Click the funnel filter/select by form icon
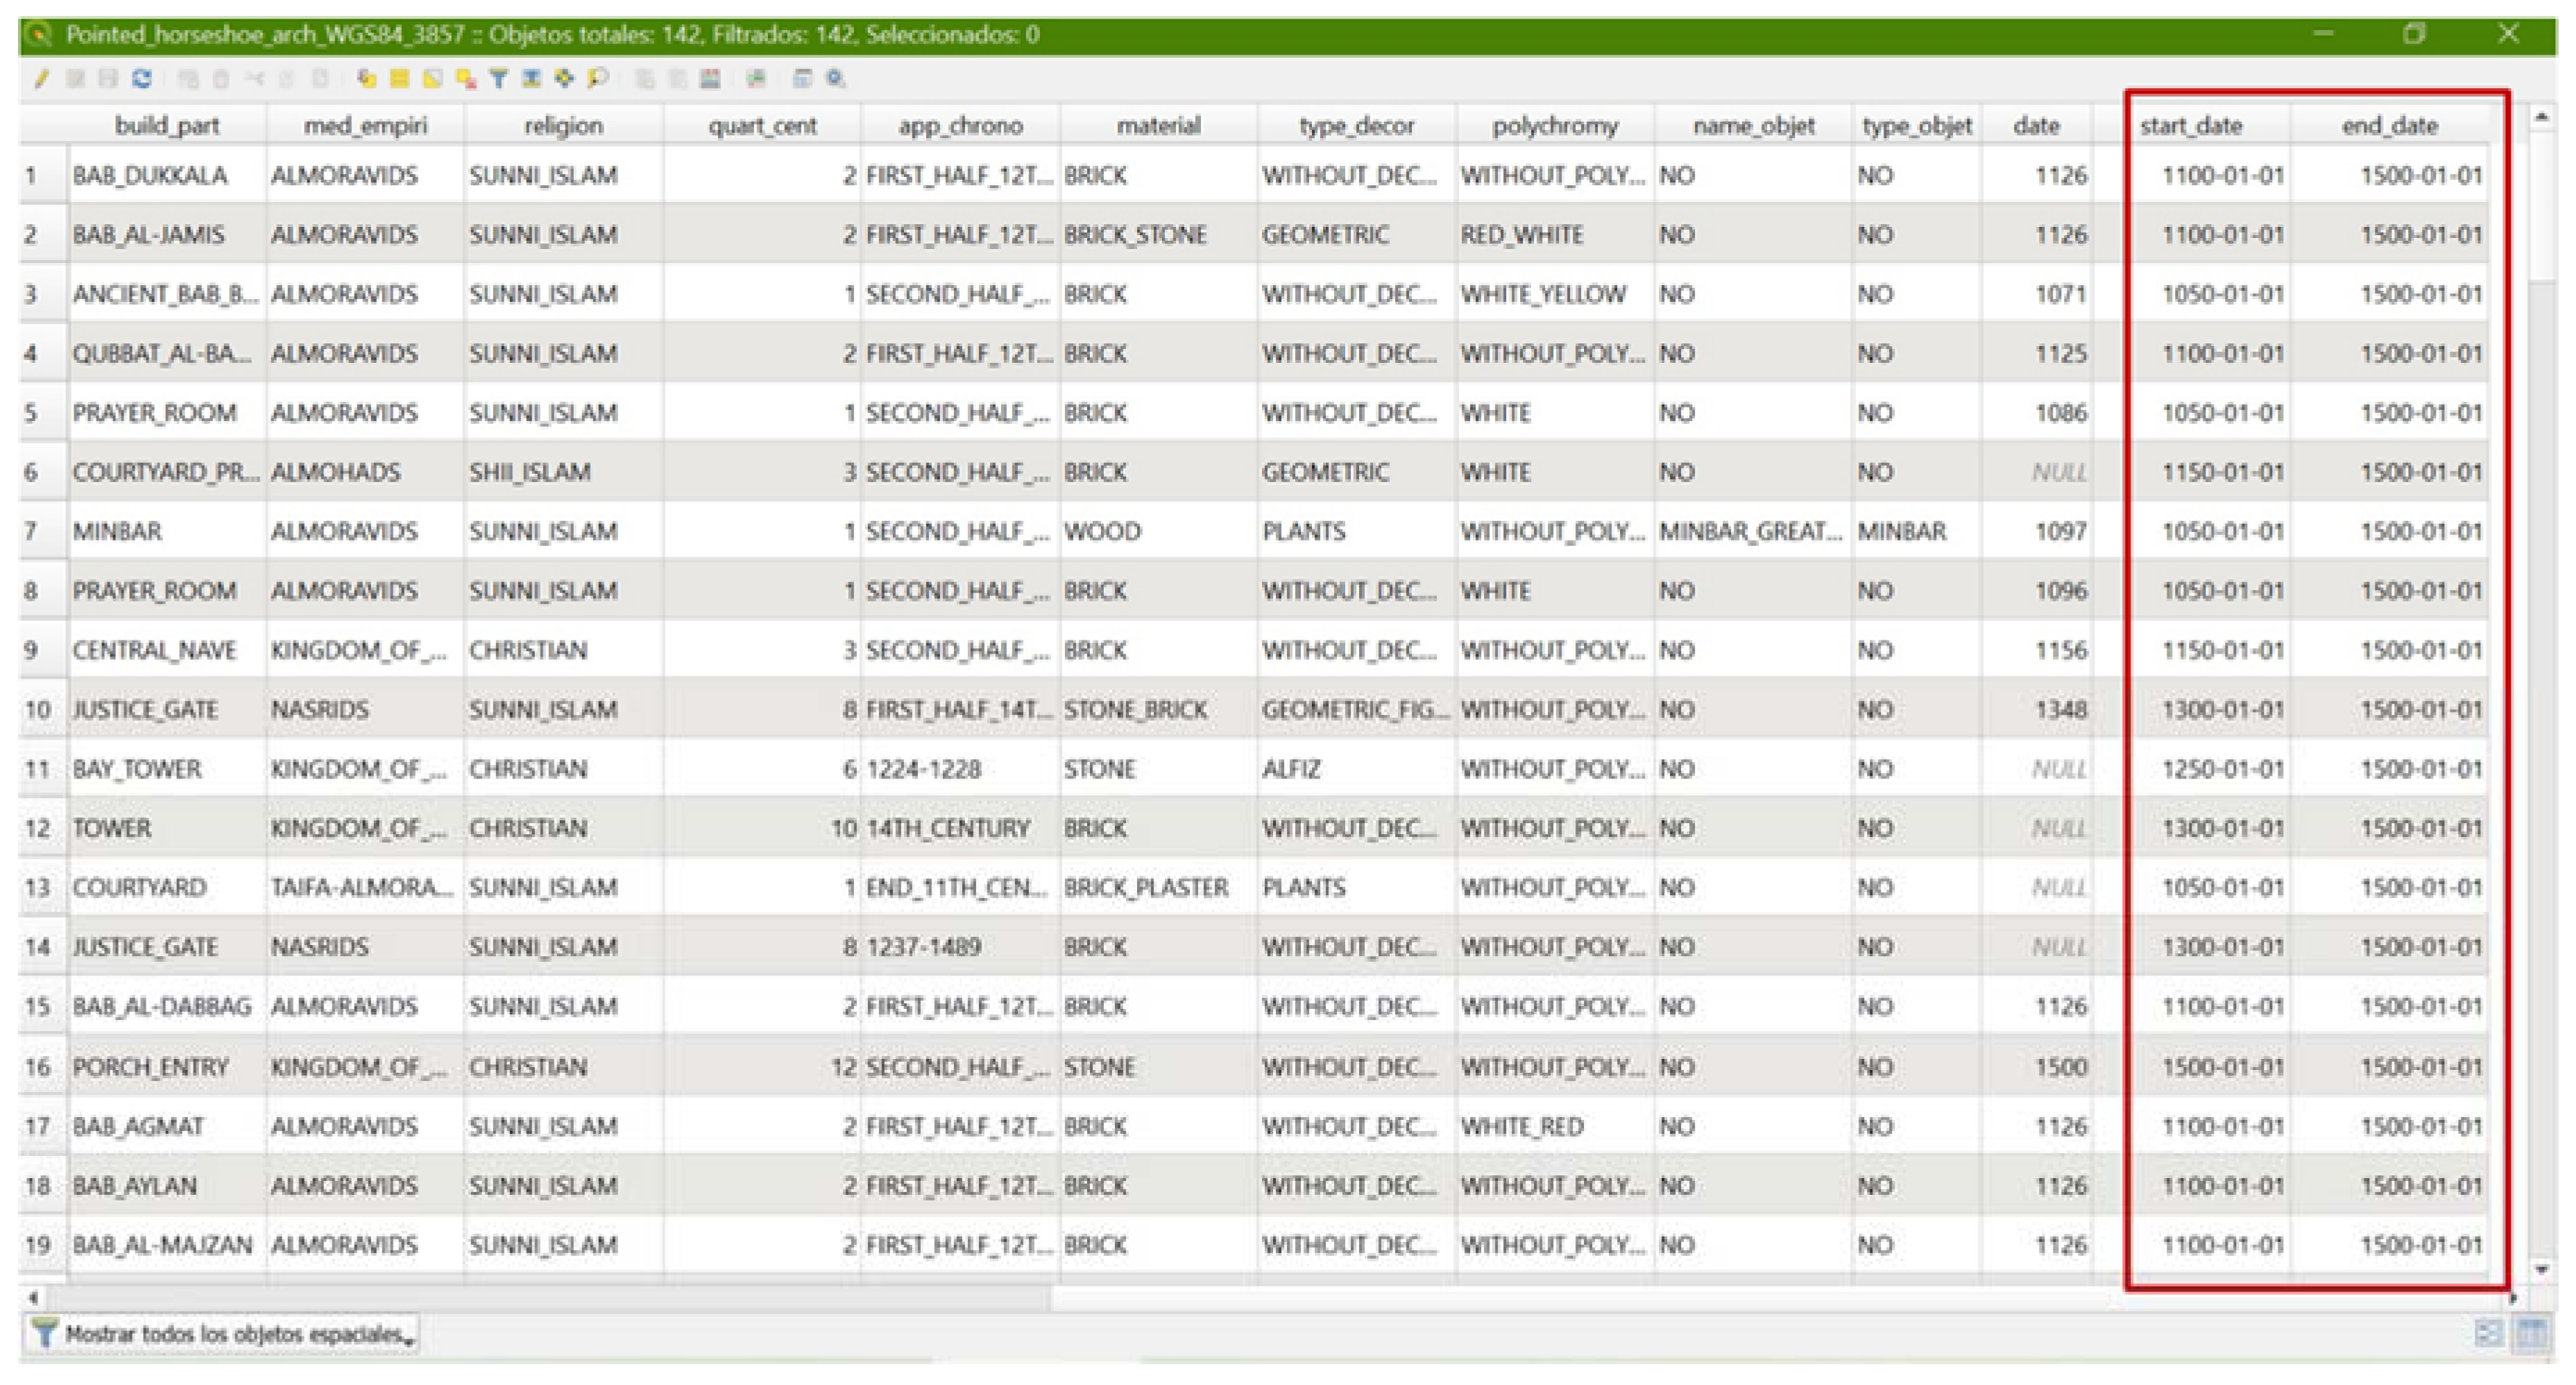Image resolution: width=2576 pixels, height=1385 pixels. tap(499, 78)
